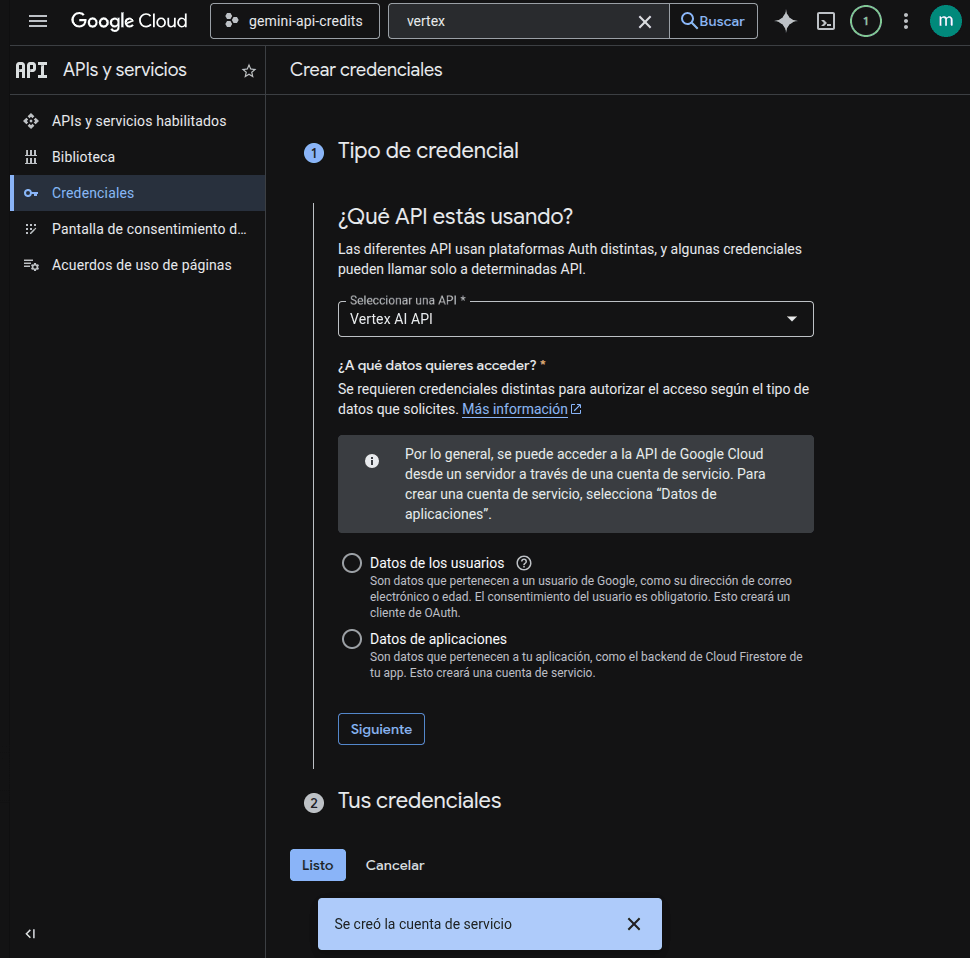Click the consent screen sidebar icon
The height and width of the screenshot is (958, 970).
click(31, 229)
